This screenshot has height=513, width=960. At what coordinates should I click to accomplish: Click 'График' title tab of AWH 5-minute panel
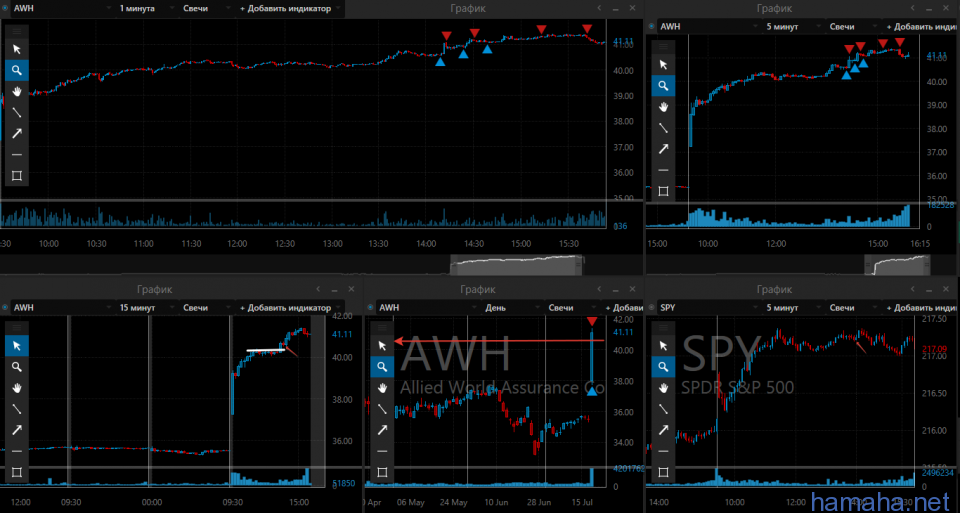[x=774, y=9]
